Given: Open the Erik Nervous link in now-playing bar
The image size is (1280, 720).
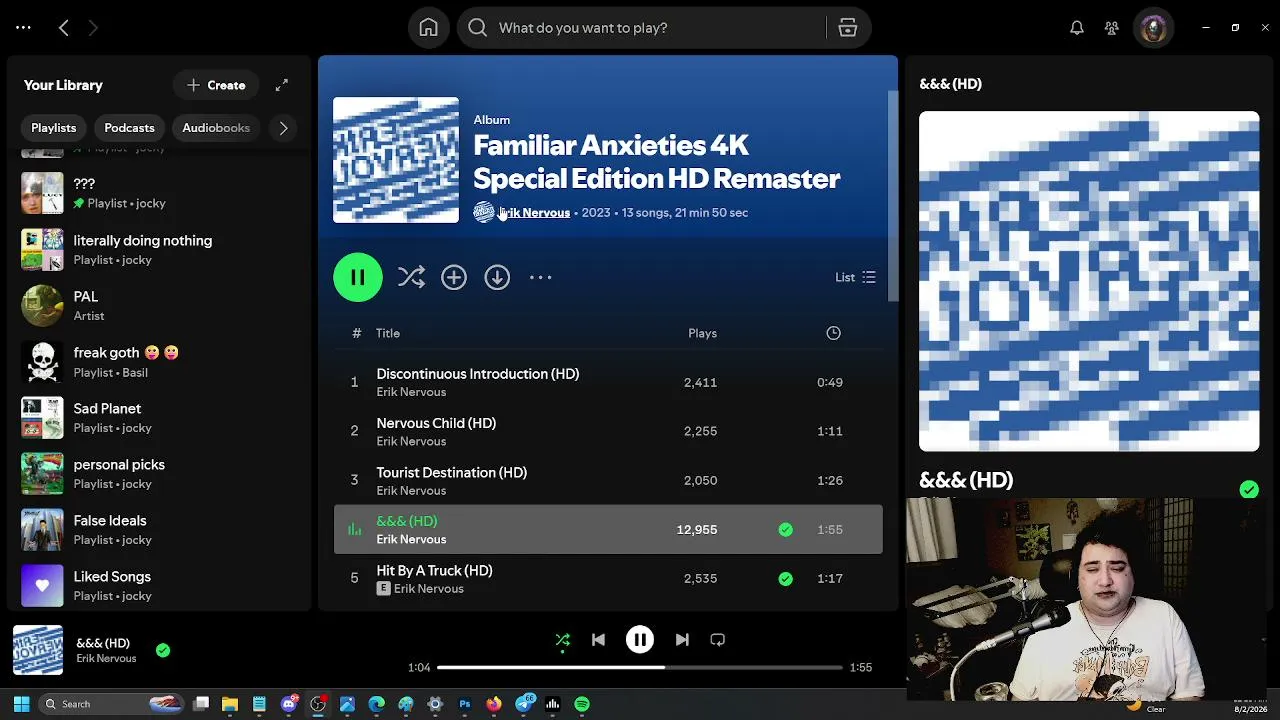Looking at the screenshot, I should [106, 658].
